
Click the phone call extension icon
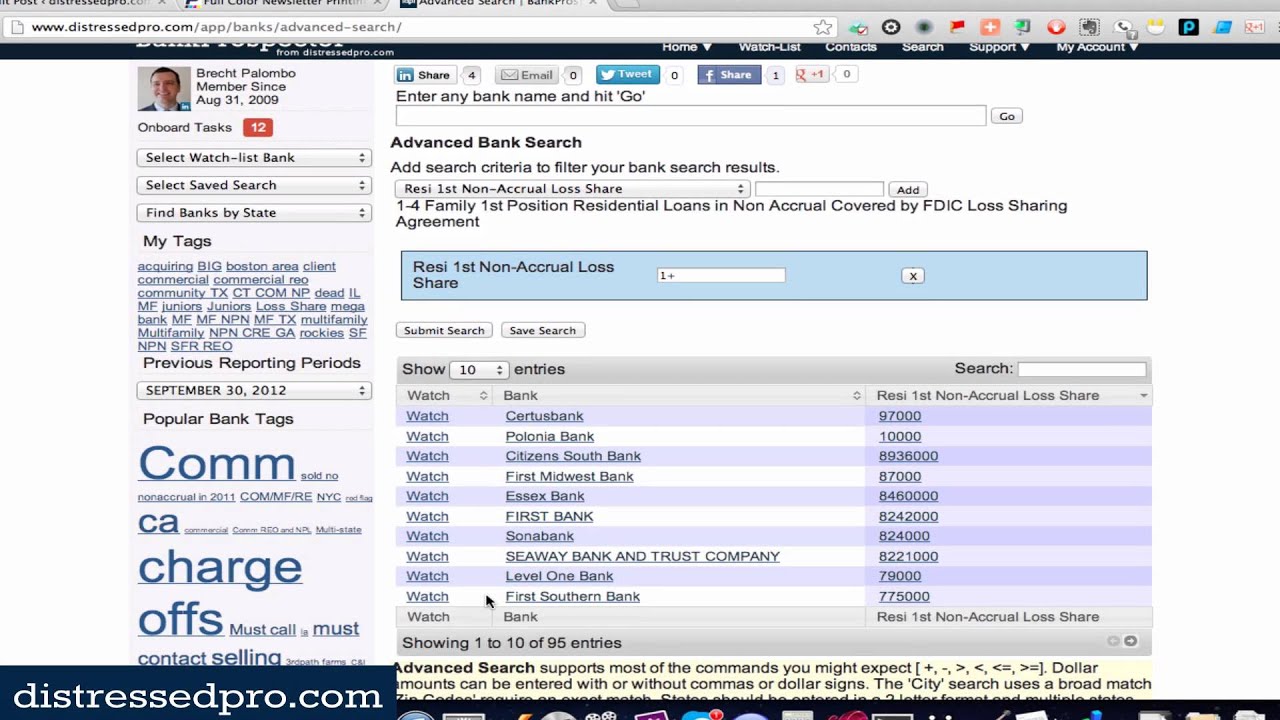(1123, 27)
